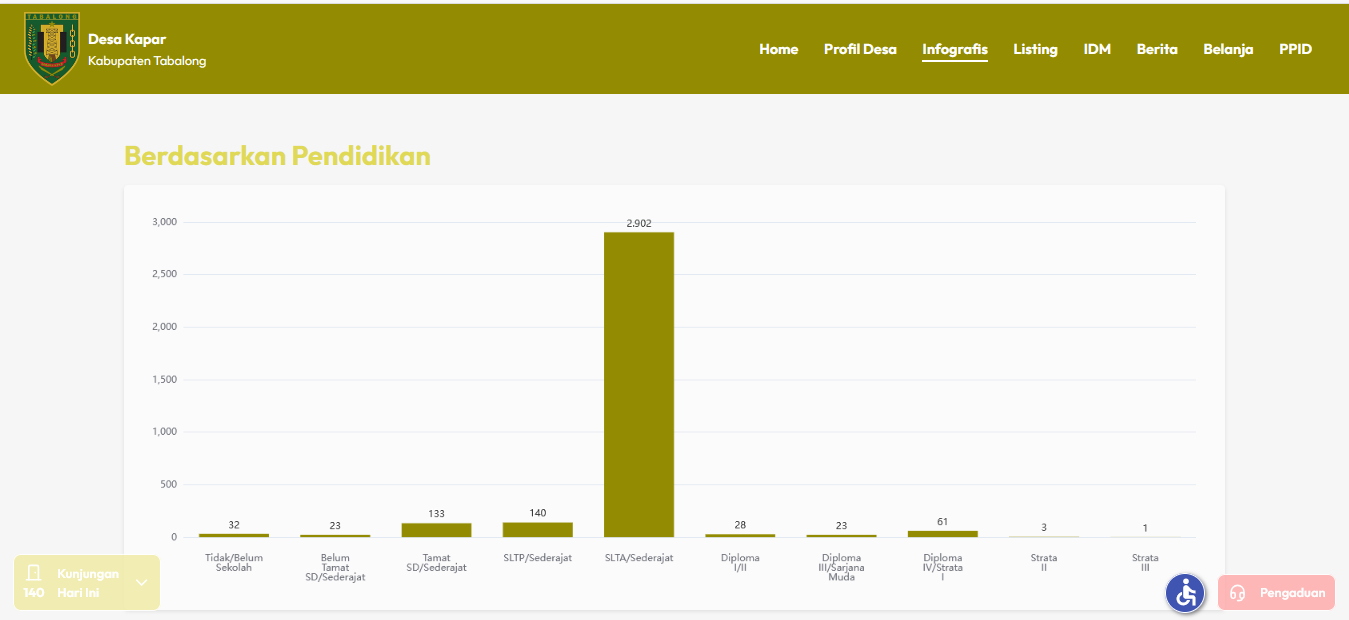
Task: Expand the Kunjungan Hari Ini chevron
Action: [x=141, y=583]
